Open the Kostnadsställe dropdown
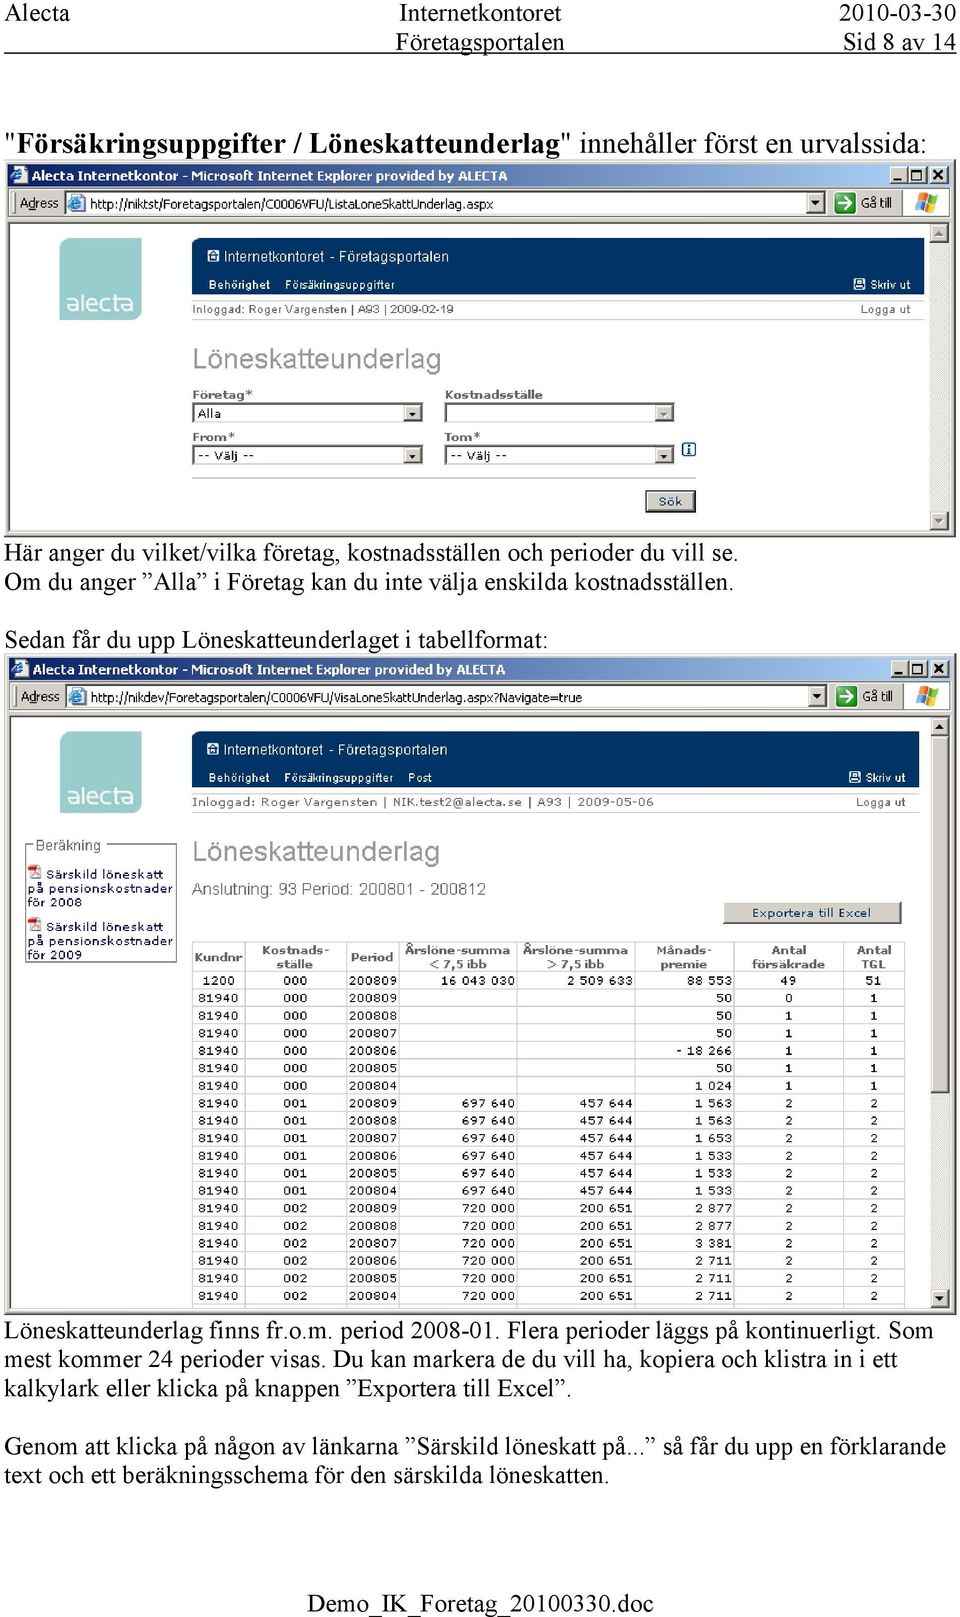 (x=559, y=412)
